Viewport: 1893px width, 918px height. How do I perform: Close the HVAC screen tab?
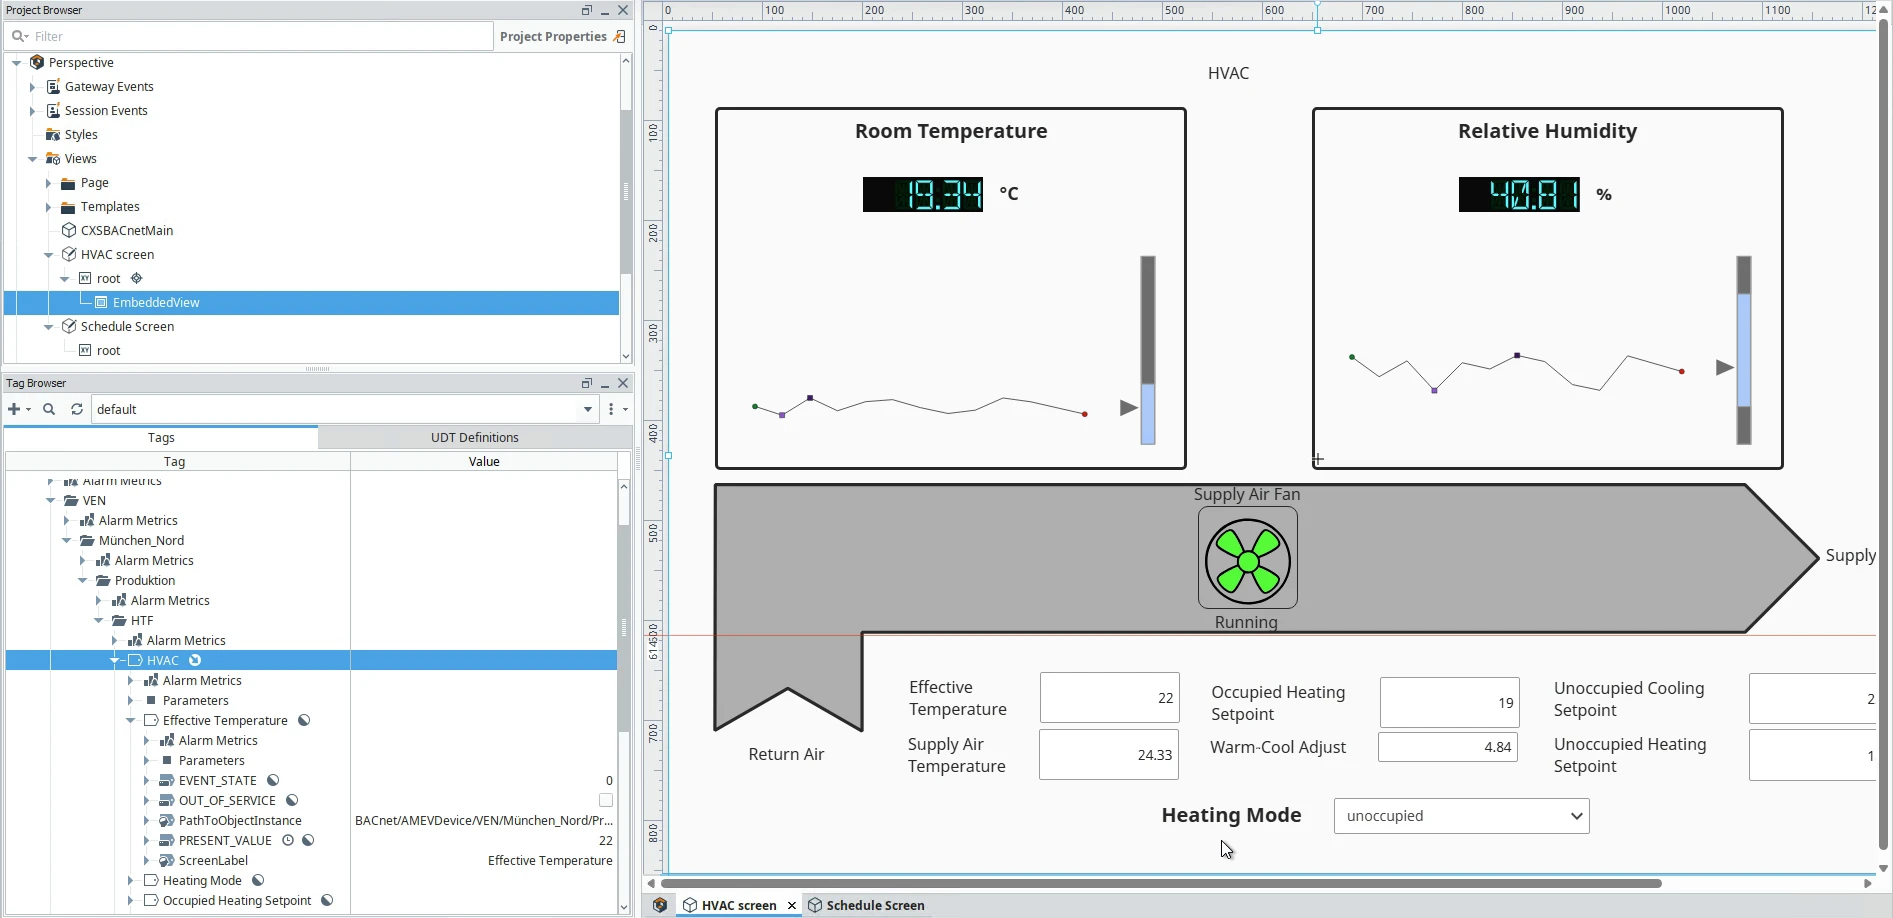[x=792, y=905]
